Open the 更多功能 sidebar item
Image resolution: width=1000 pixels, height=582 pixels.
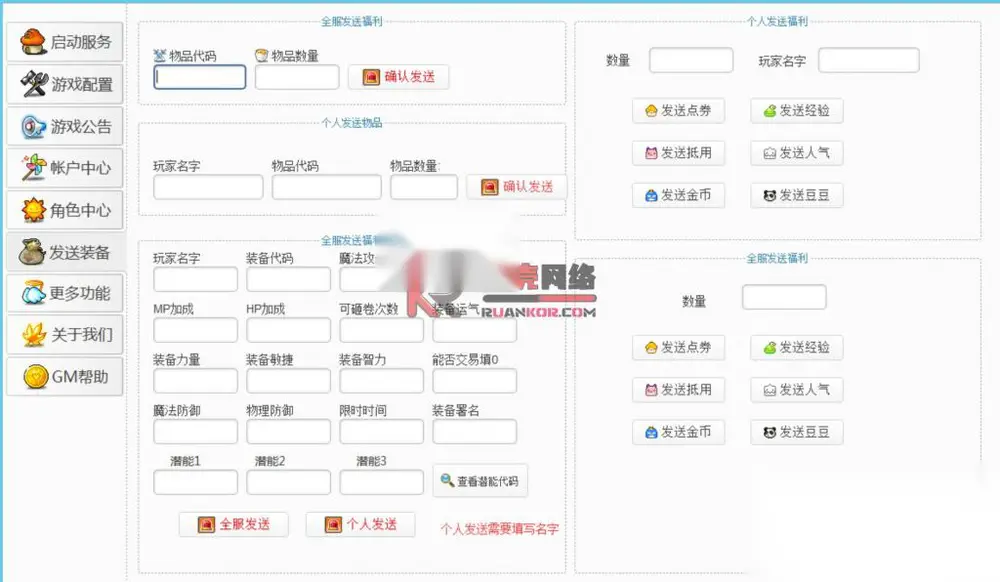click(65, 293)
